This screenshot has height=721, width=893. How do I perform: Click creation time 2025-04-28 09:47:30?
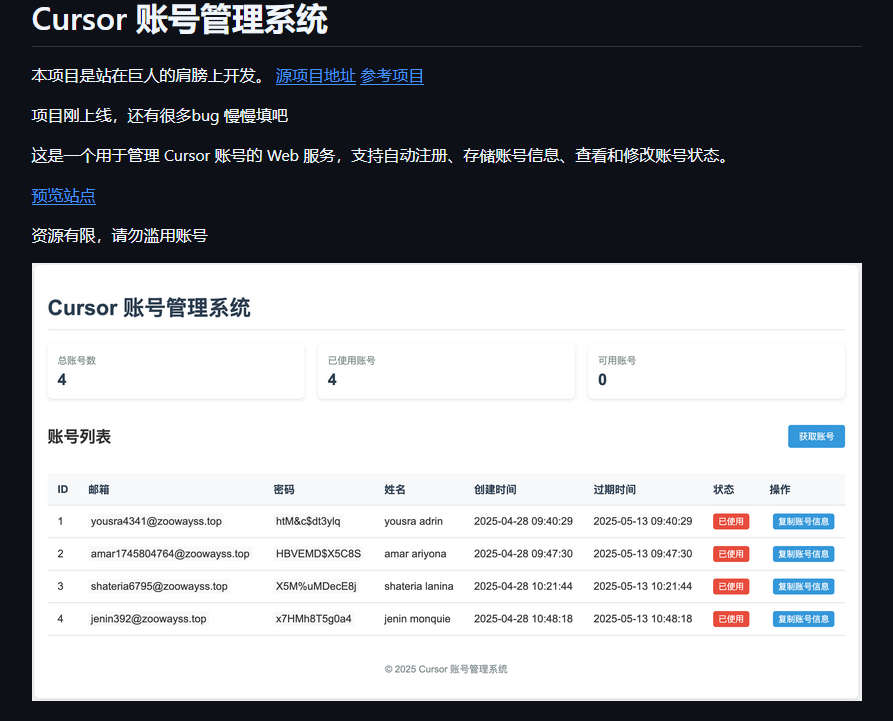523,554
